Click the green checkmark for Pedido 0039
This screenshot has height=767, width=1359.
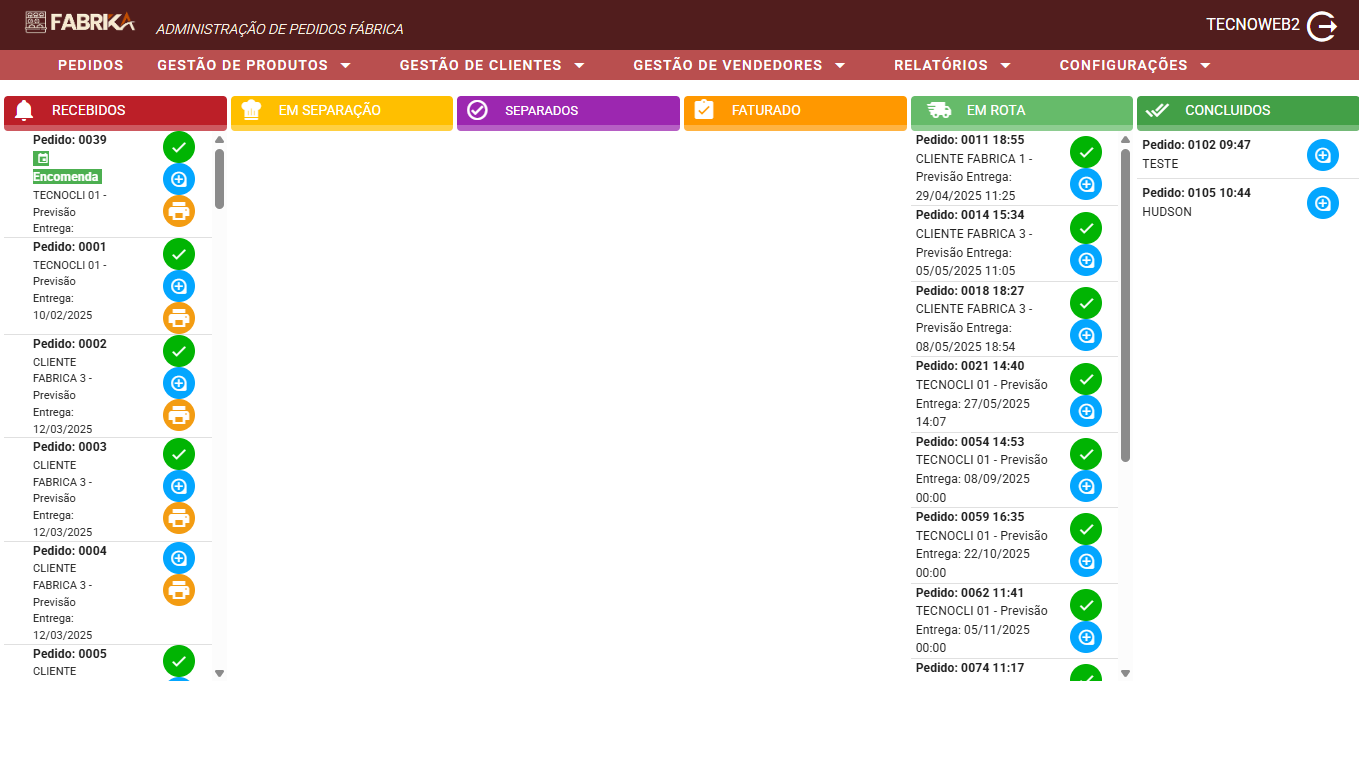(x=179, y=147)
